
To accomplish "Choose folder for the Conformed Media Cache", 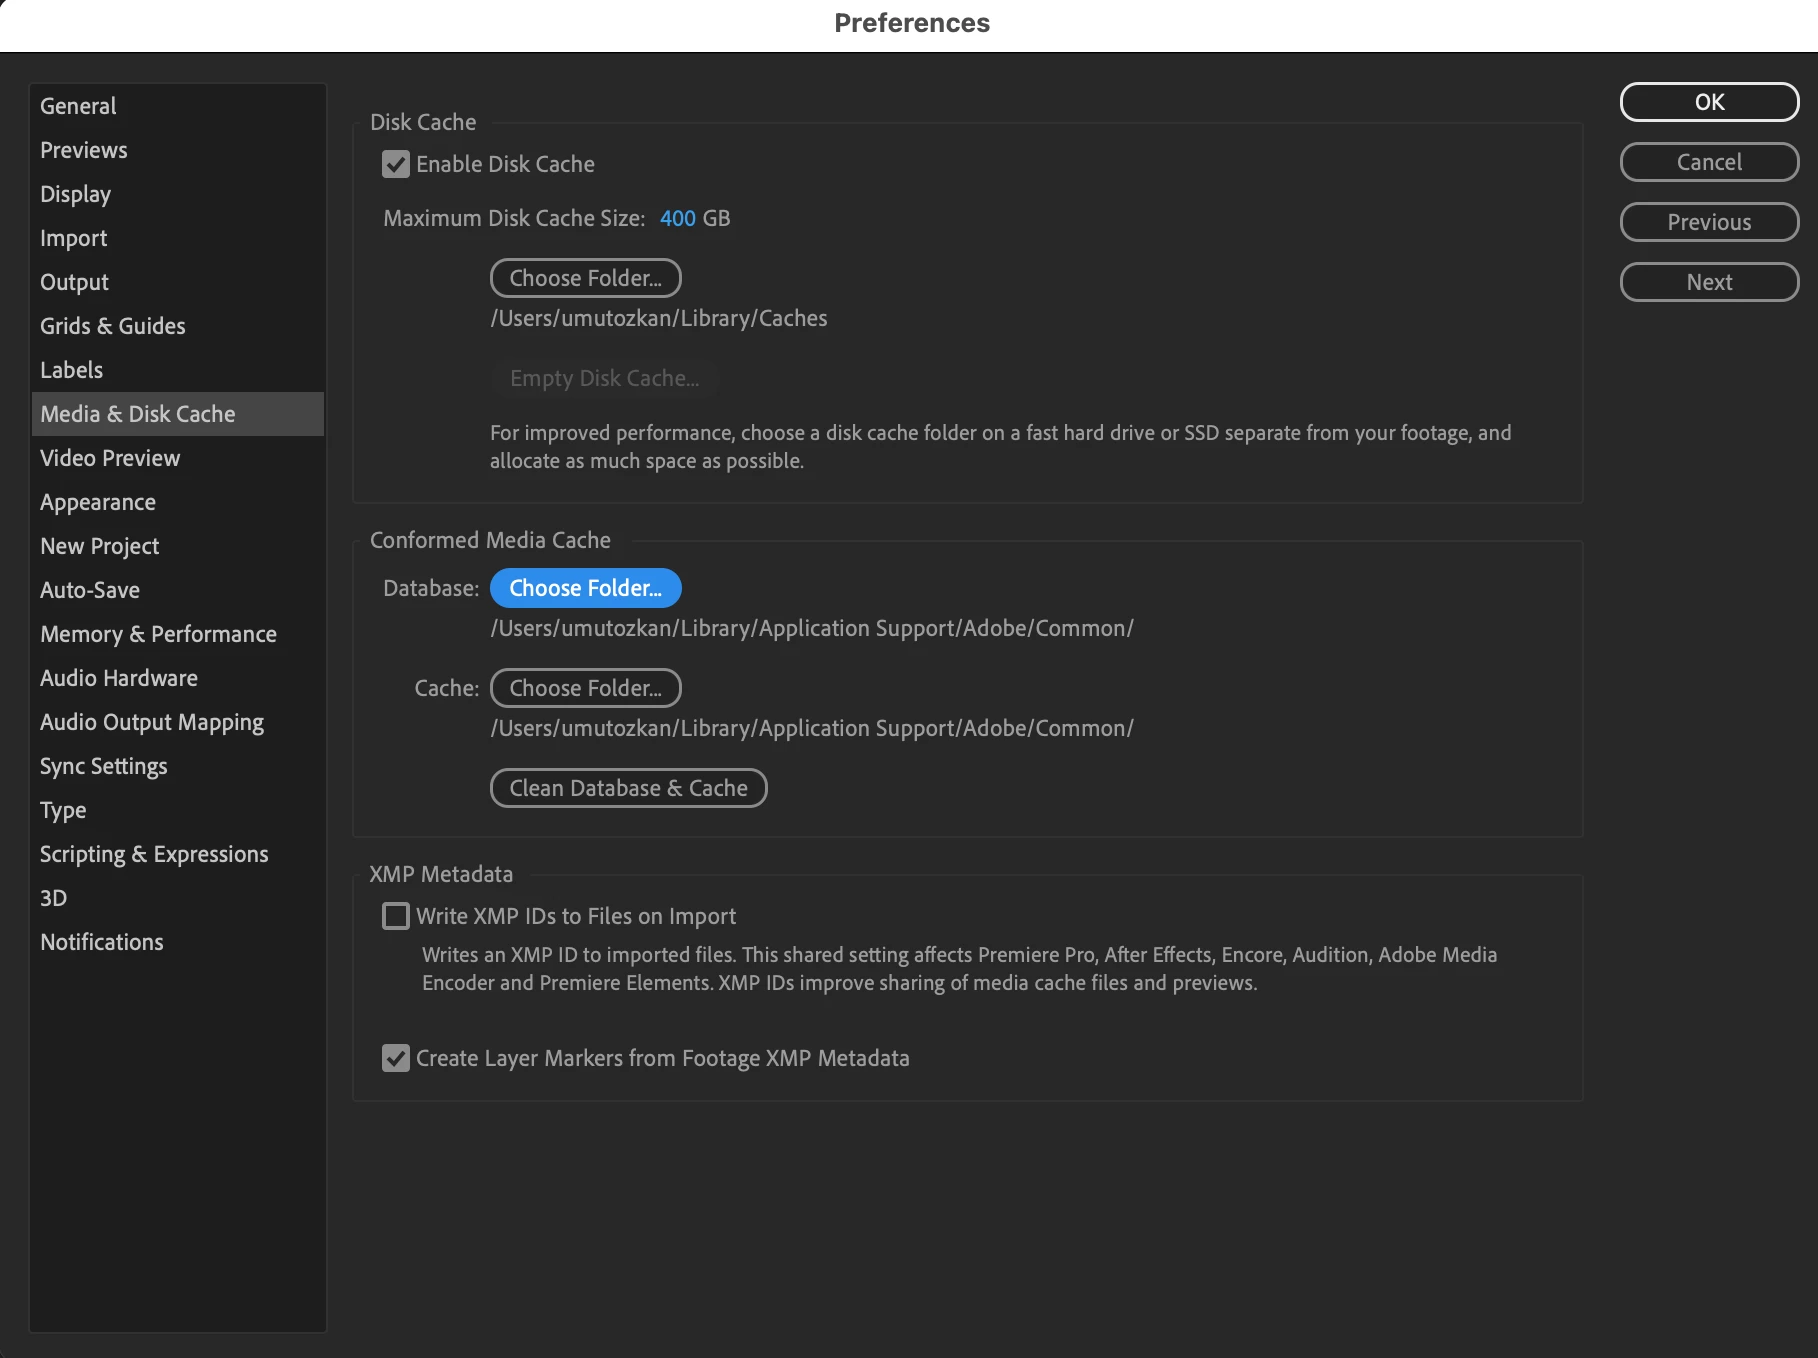I will tap(586, 688).
